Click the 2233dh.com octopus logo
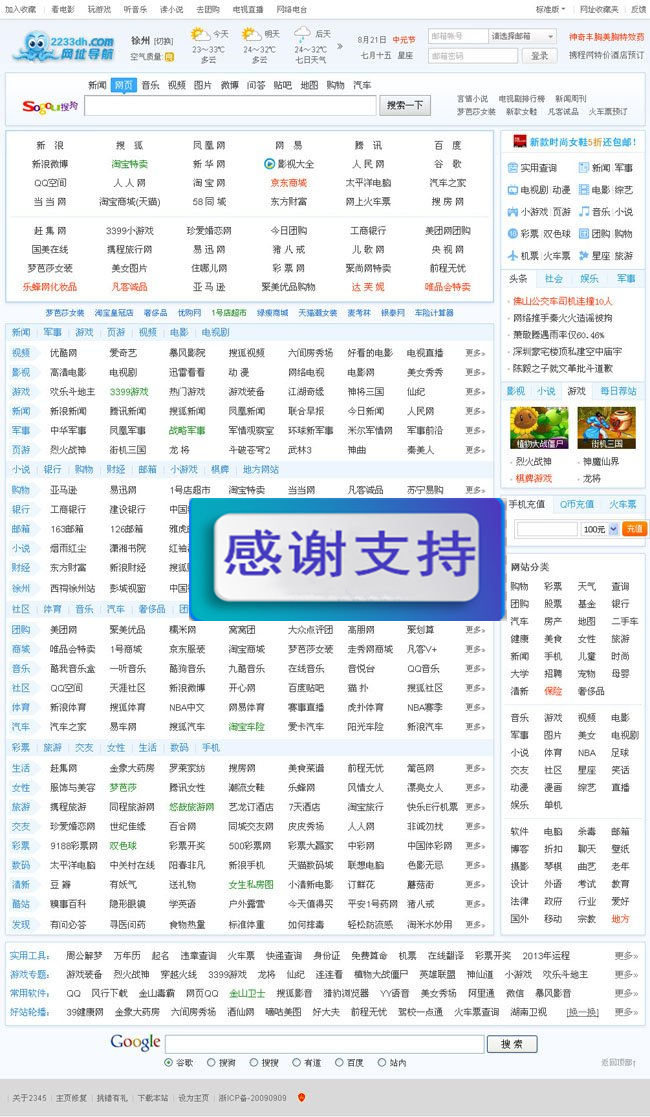The image size is (650, 1117). pos(62,46)
